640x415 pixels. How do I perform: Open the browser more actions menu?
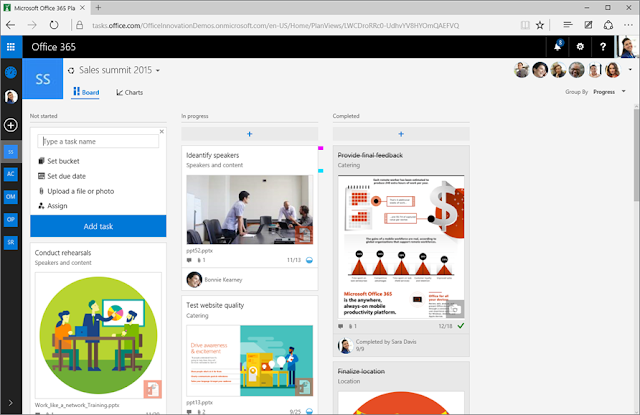[628, 25]
